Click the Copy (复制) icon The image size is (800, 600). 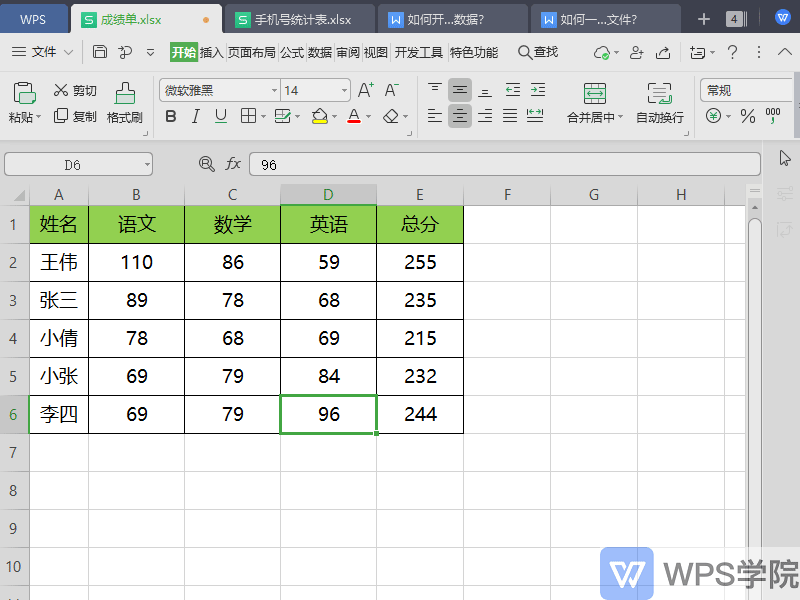pyautogui.click(x=61, y=116)
